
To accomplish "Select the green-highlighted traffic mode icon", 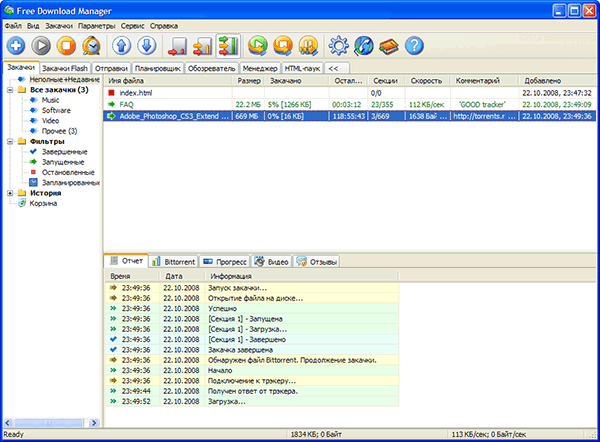I will [x=228, y=46].
